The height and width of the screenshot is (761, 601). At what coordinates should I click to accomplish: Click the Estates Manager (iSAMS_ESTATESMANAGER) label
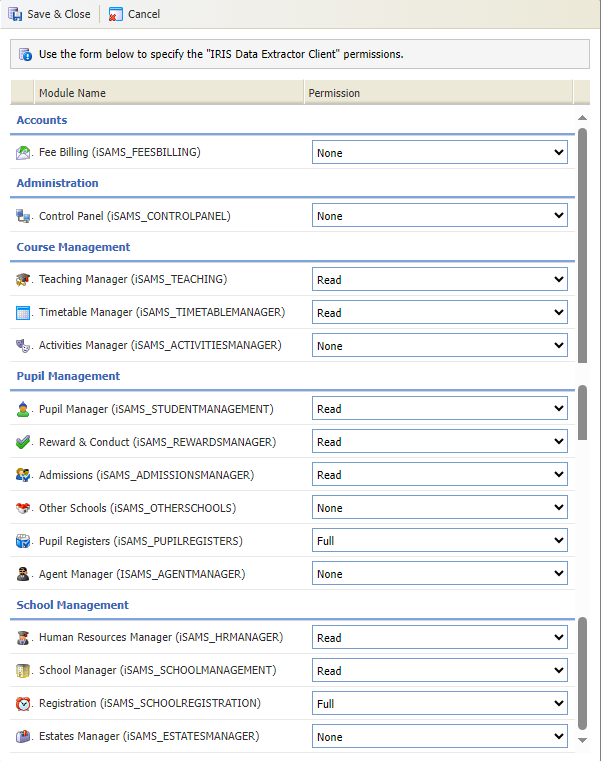tap(149, 736)
